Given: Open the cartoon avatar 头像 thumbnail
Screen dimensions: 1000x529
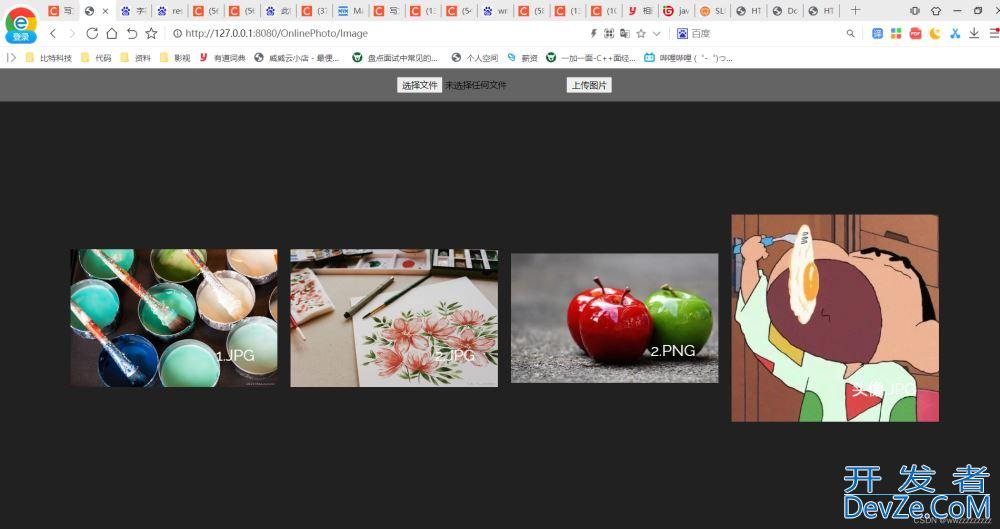Looking at the screenshot, I should click(835, 318).
